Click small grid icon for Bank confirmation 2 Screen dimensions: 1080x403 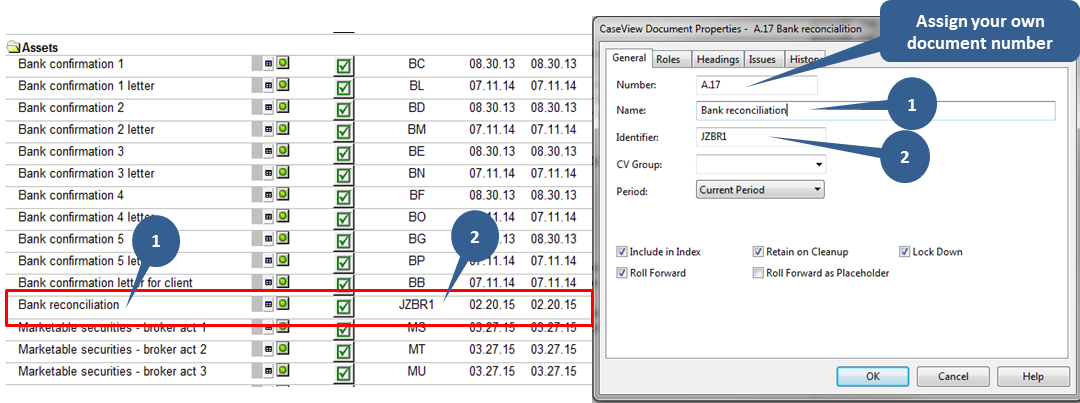click(x=269, y=107)
